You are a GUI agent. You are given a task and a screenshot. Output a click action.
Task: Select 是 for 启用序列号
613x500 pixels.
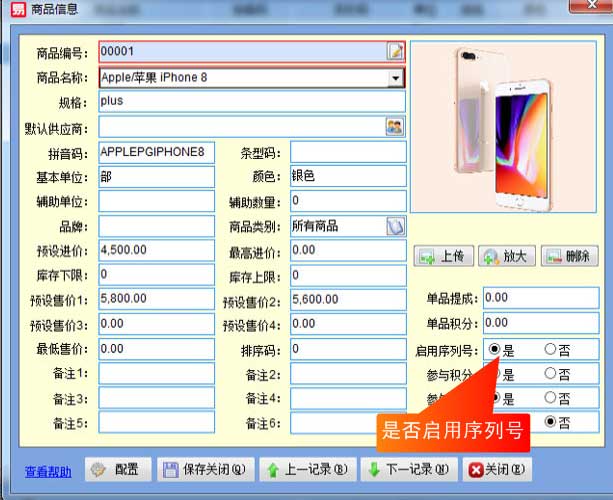pyautogui.click(x=495, y=350)
